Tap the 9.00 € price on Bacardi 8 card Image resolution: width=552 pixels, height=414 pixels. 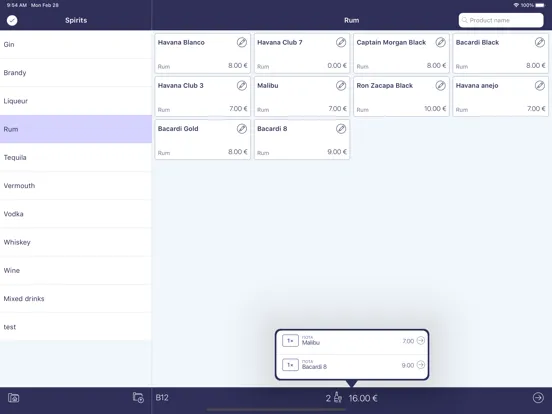pyautogui.click(x=337, y=152)
